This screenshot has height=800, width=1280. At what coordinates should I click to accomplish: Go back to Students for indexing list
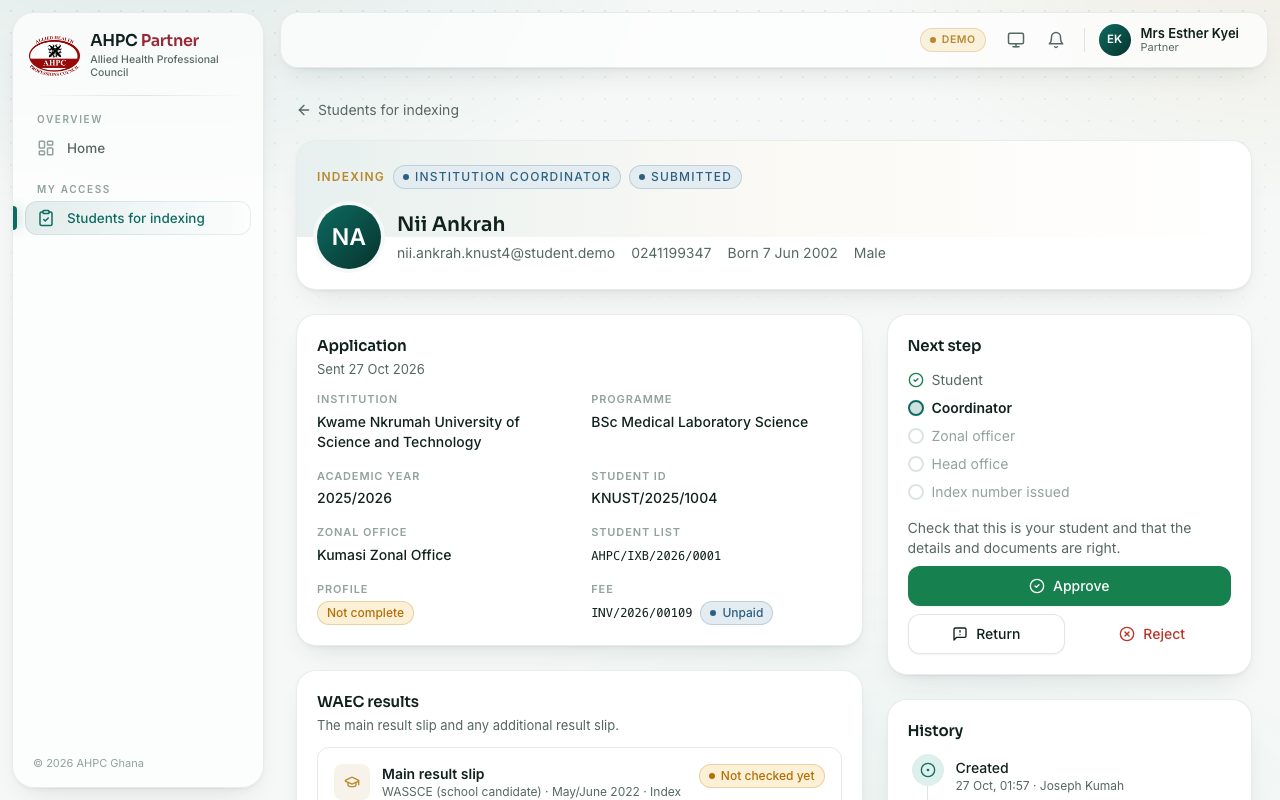[378, 110]
